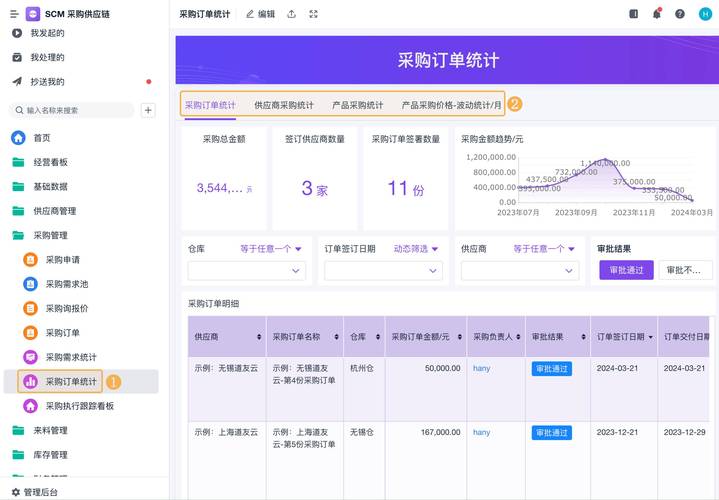
Task: Click the plus button beside search
Action: (148, 110)
